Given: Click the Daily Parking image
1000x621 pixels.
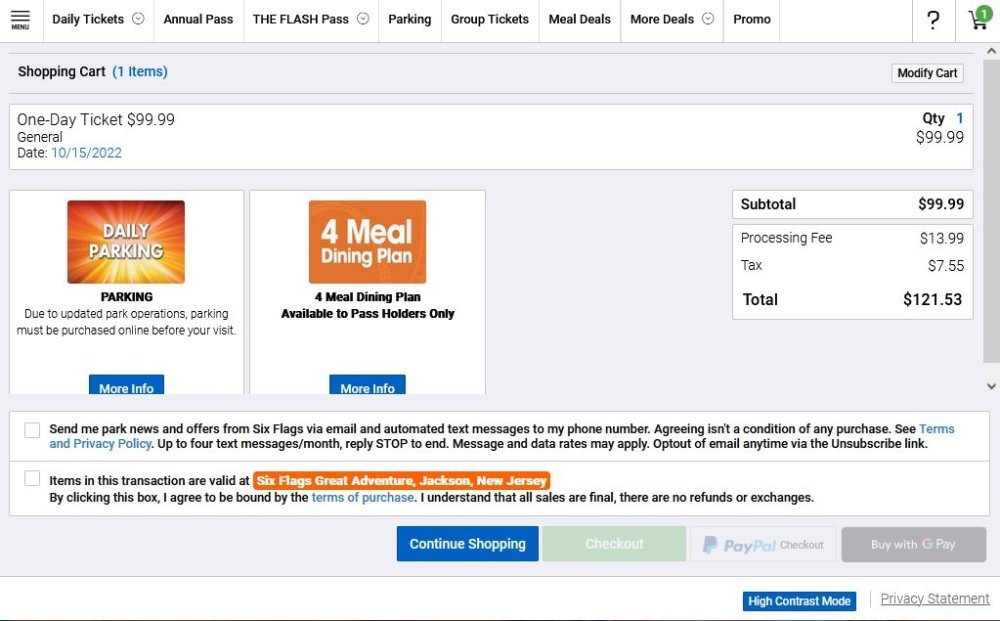Looking at the screenshot, I should (x=126, y=242).
